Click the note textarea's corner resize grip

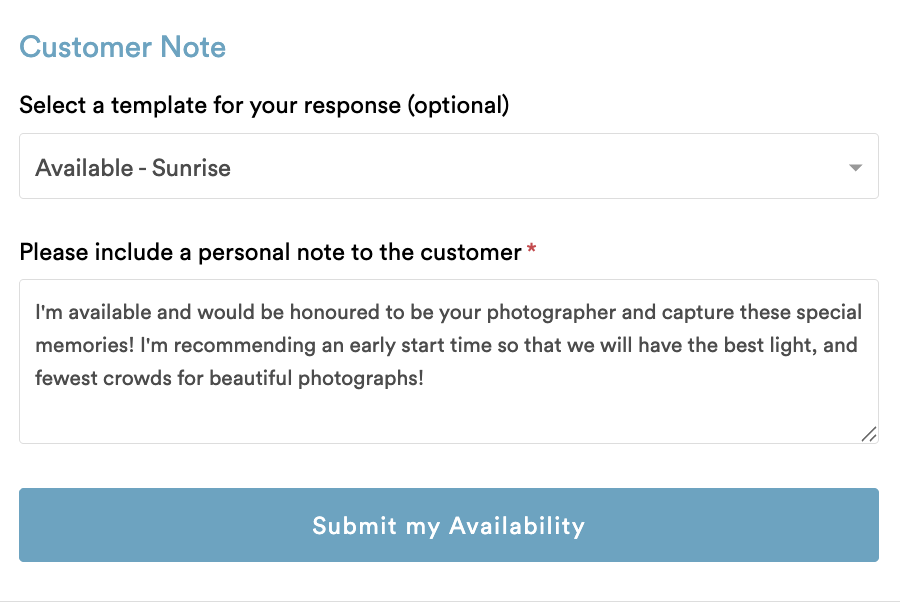click(869, 434)
